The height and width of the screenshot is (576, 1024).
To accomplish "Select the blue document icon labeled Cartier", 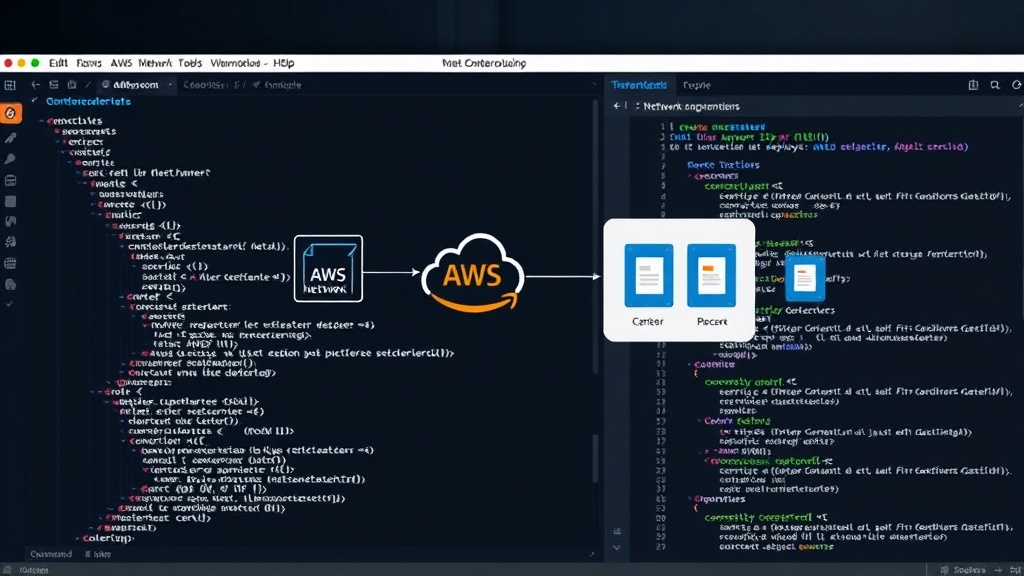I will click(648, 276).
